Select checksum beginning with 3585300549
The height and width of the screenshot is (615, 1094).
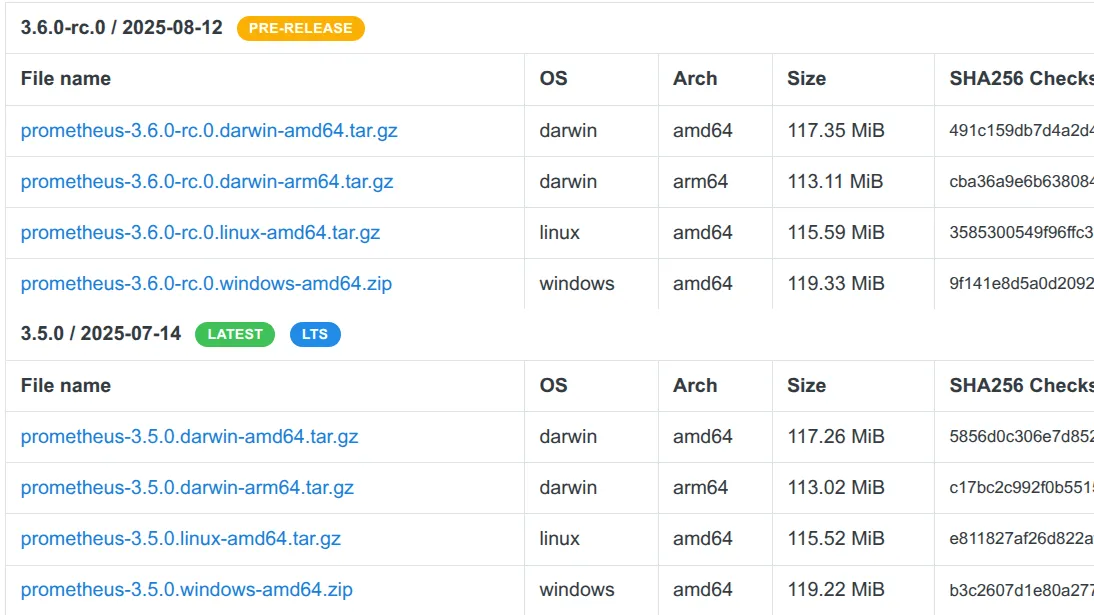click(x=1021, y=232)
